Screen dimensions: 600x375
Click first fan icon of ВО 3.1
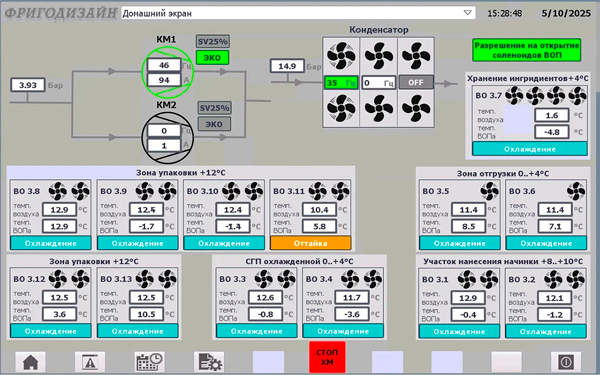point(467,279)
